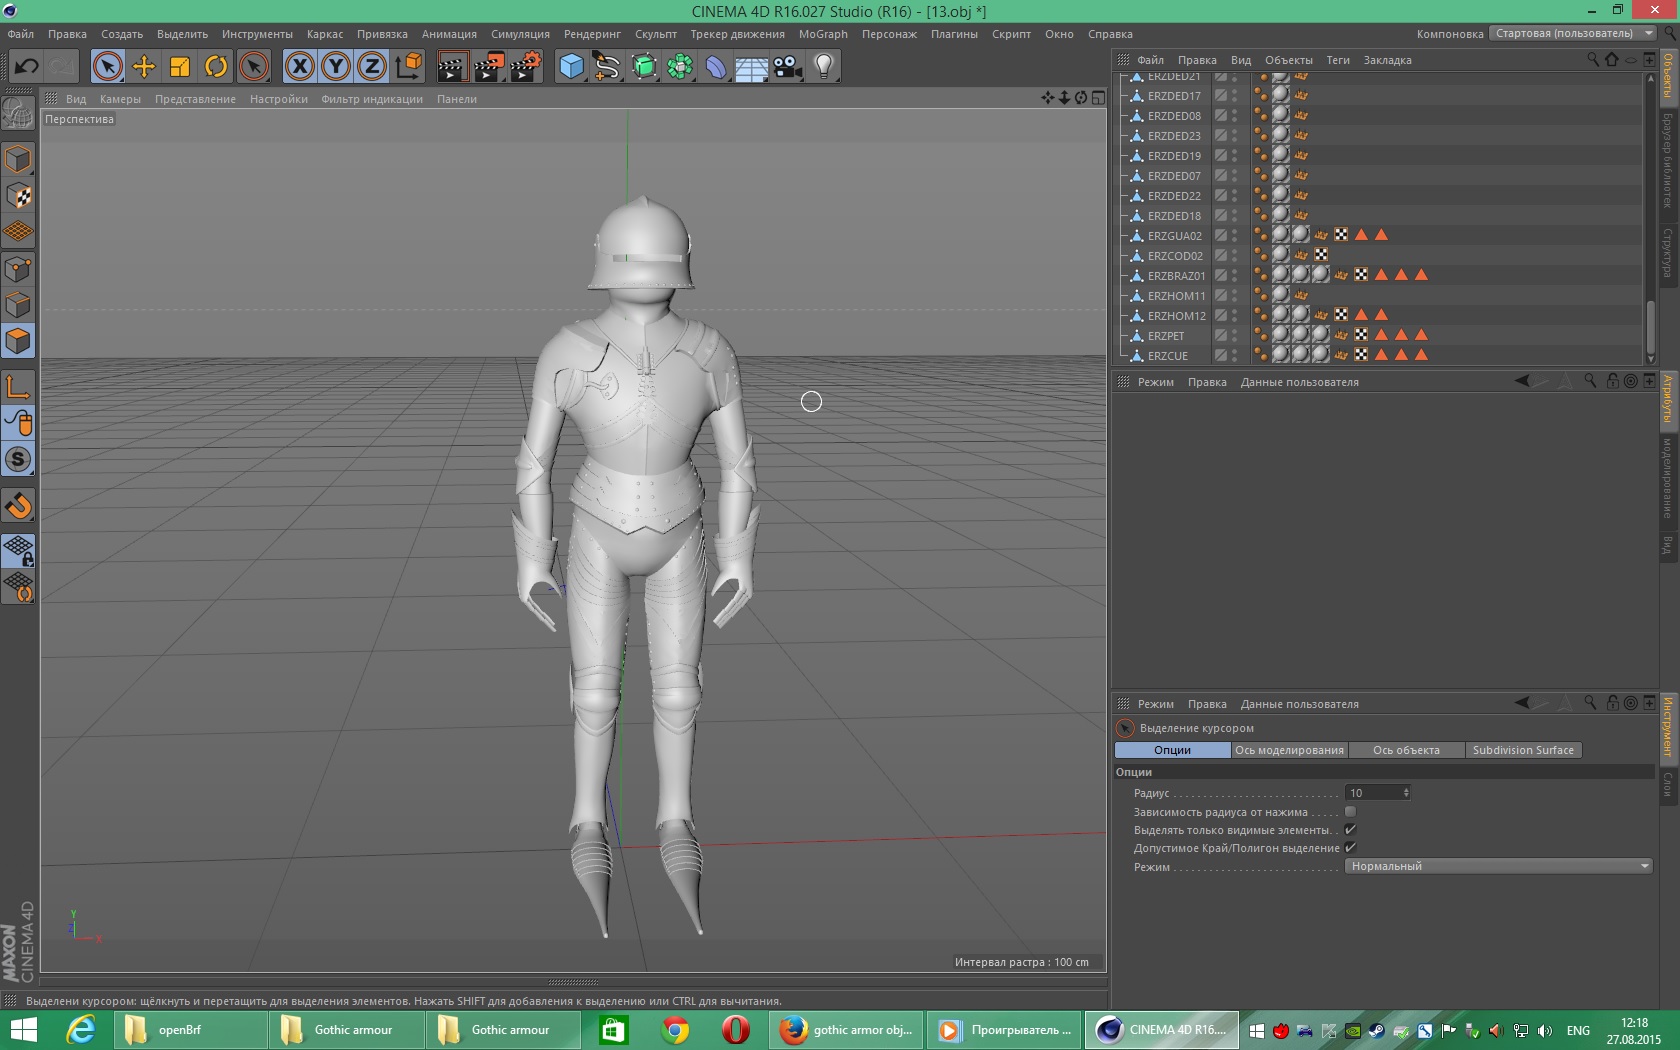Screen dimensions: 1680x1050
Task: Add a light object
Action: click(x=823, y=67)
